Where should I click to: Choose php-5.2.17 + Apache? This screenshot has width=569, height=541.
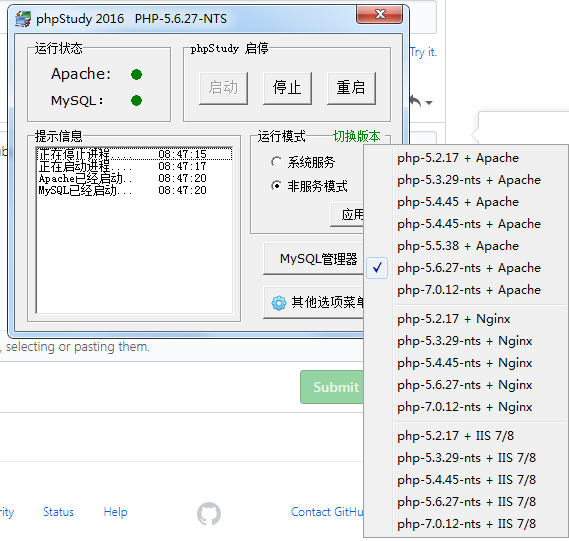tap(466, 158)
